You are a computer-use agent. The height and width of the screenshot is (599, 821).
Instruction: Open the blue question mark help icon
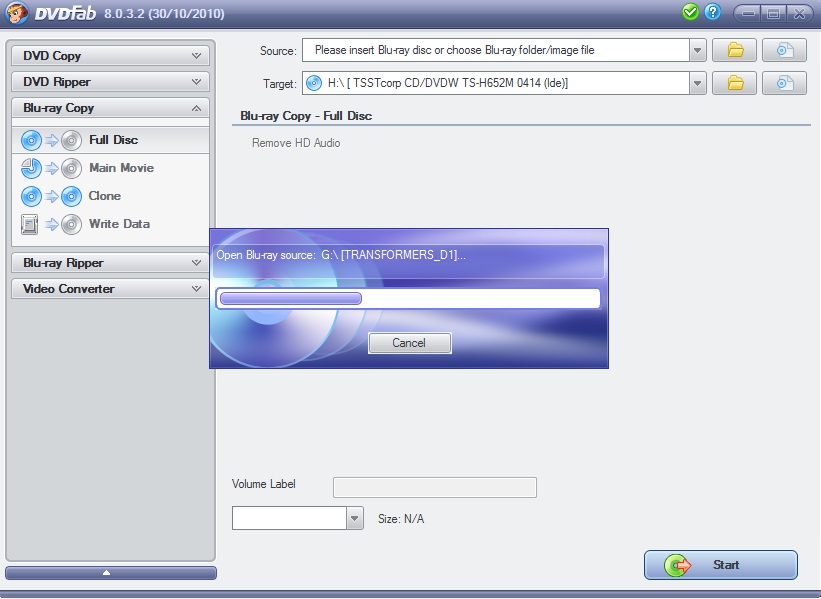point(713,12)
